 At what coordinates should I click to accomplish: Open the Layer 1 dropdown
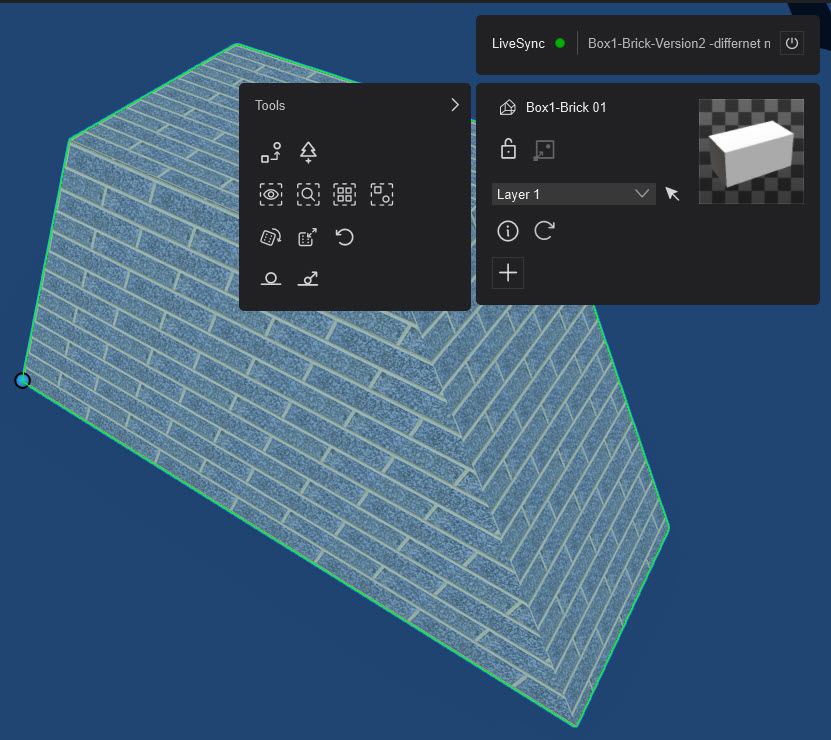pyautogui.click(x=573, y=193)
